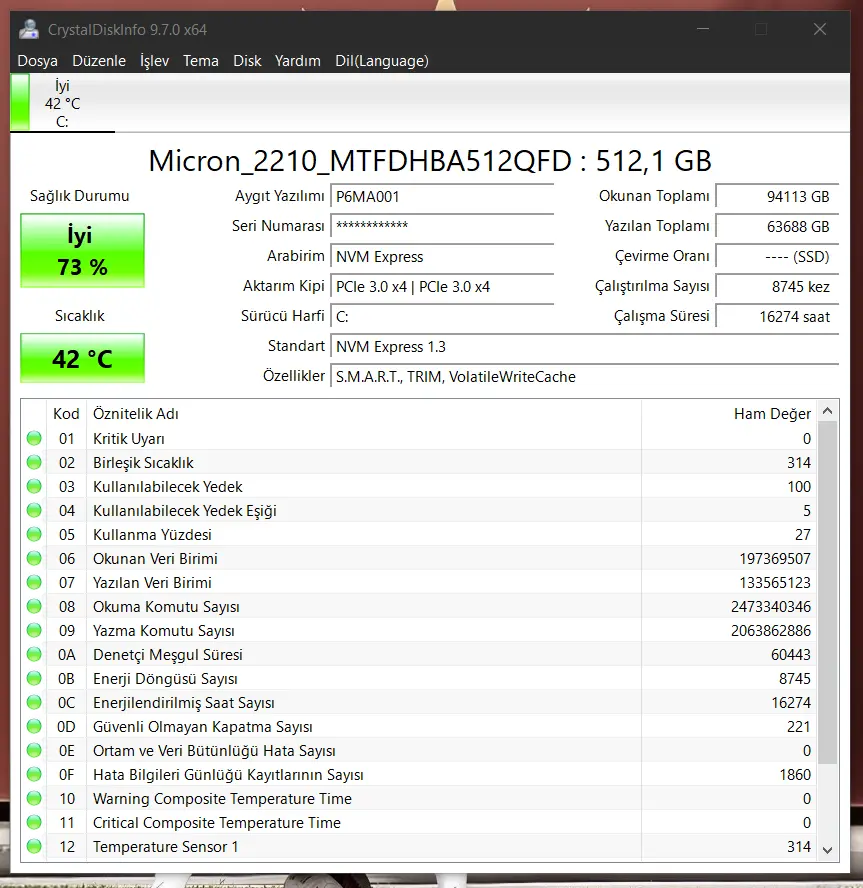This screenshot has height=888, width=863.
Task: Click the İyi 73 % health status button
Action: click(x=83, y=250)
